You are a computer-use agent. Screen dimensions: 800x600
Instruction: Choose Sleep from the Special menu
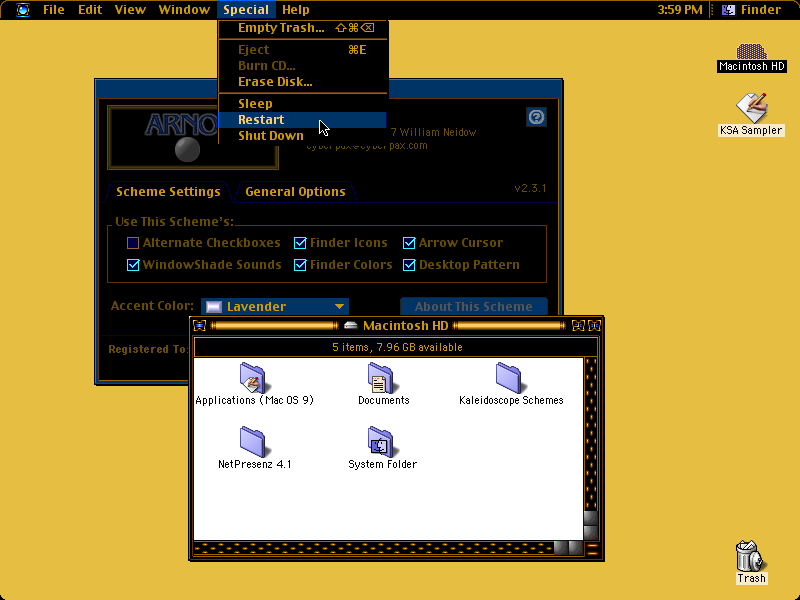click(303, 104)
